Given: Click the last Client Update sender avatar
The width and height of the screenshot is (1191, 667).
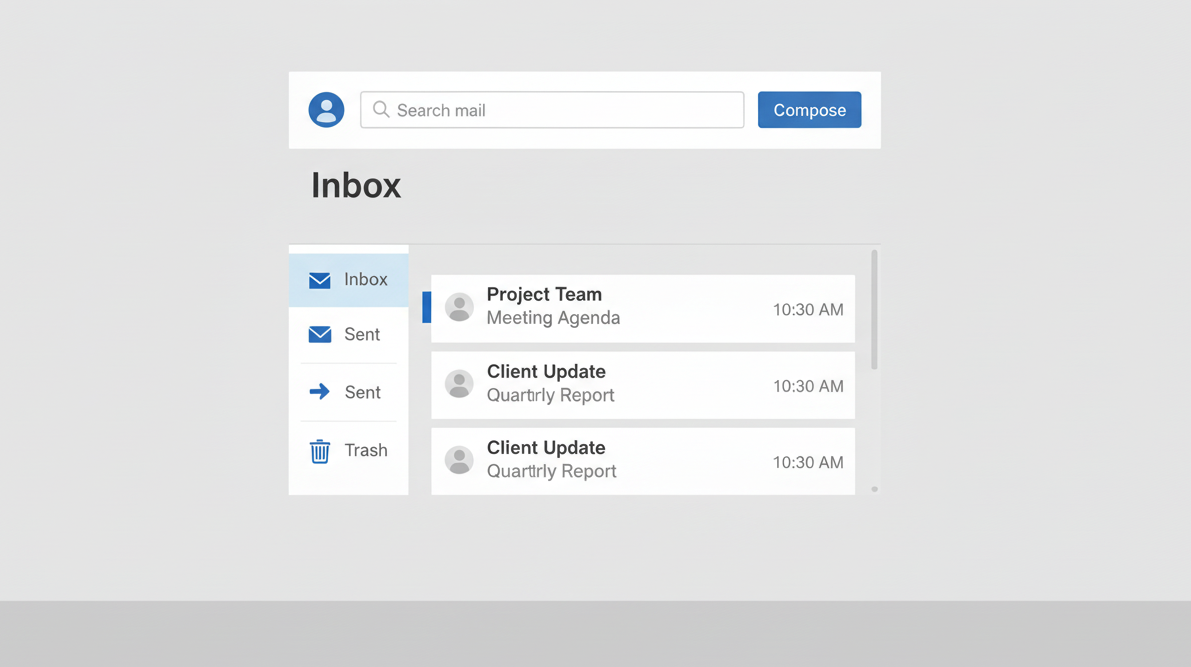Looking at the screenshot, I should point(459,460).
